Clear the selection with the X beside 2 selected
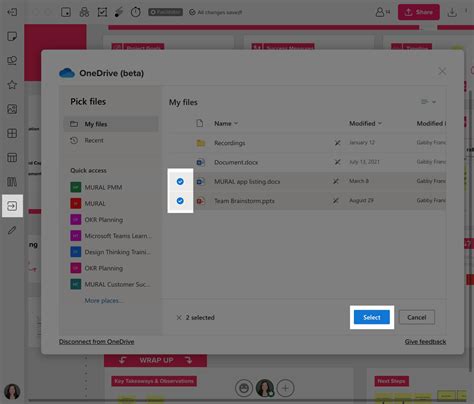 pos(179,317)
